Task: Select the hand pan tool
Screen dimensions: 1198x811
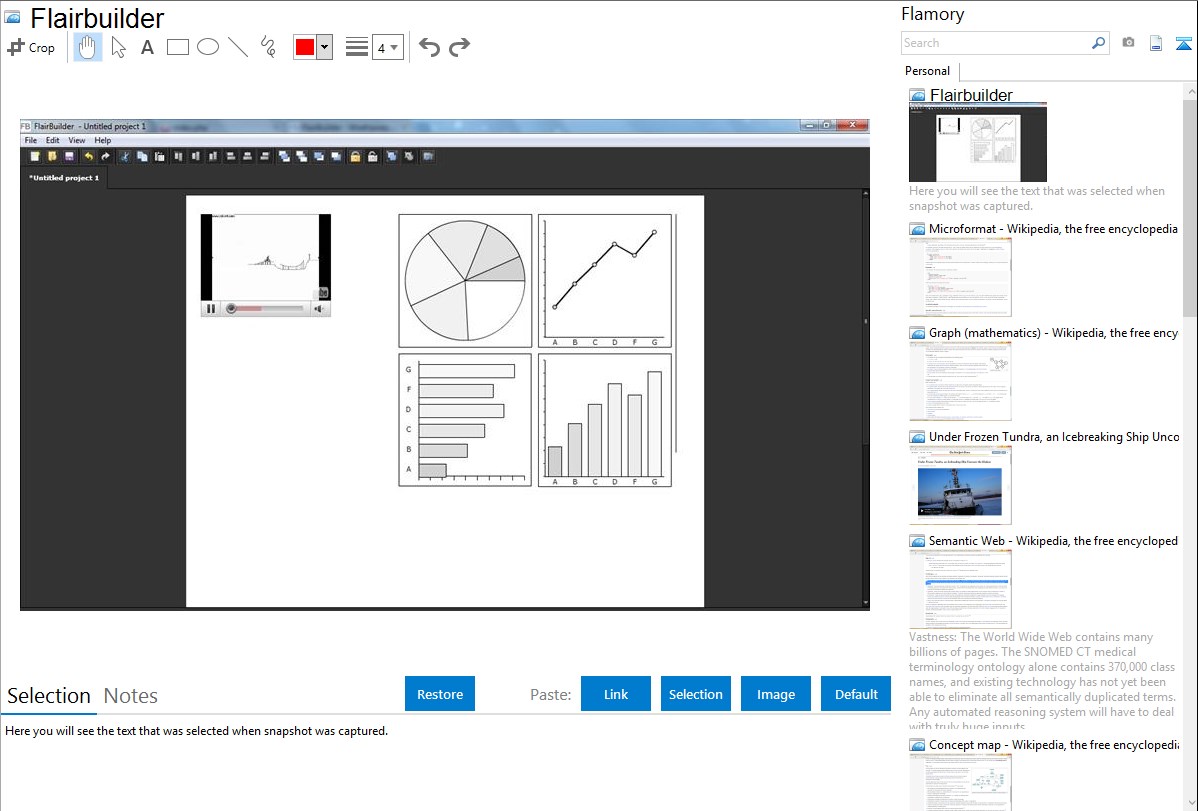Action: point(87,47)
